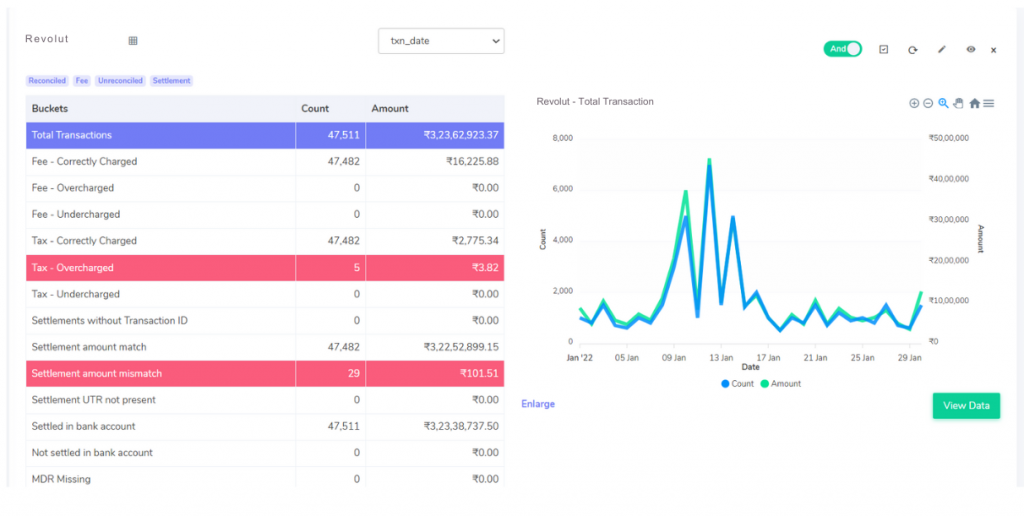Screen dimensions: 1024x516
Task: Select the Tax - Undercharged row
Action: tap(265, 295)
